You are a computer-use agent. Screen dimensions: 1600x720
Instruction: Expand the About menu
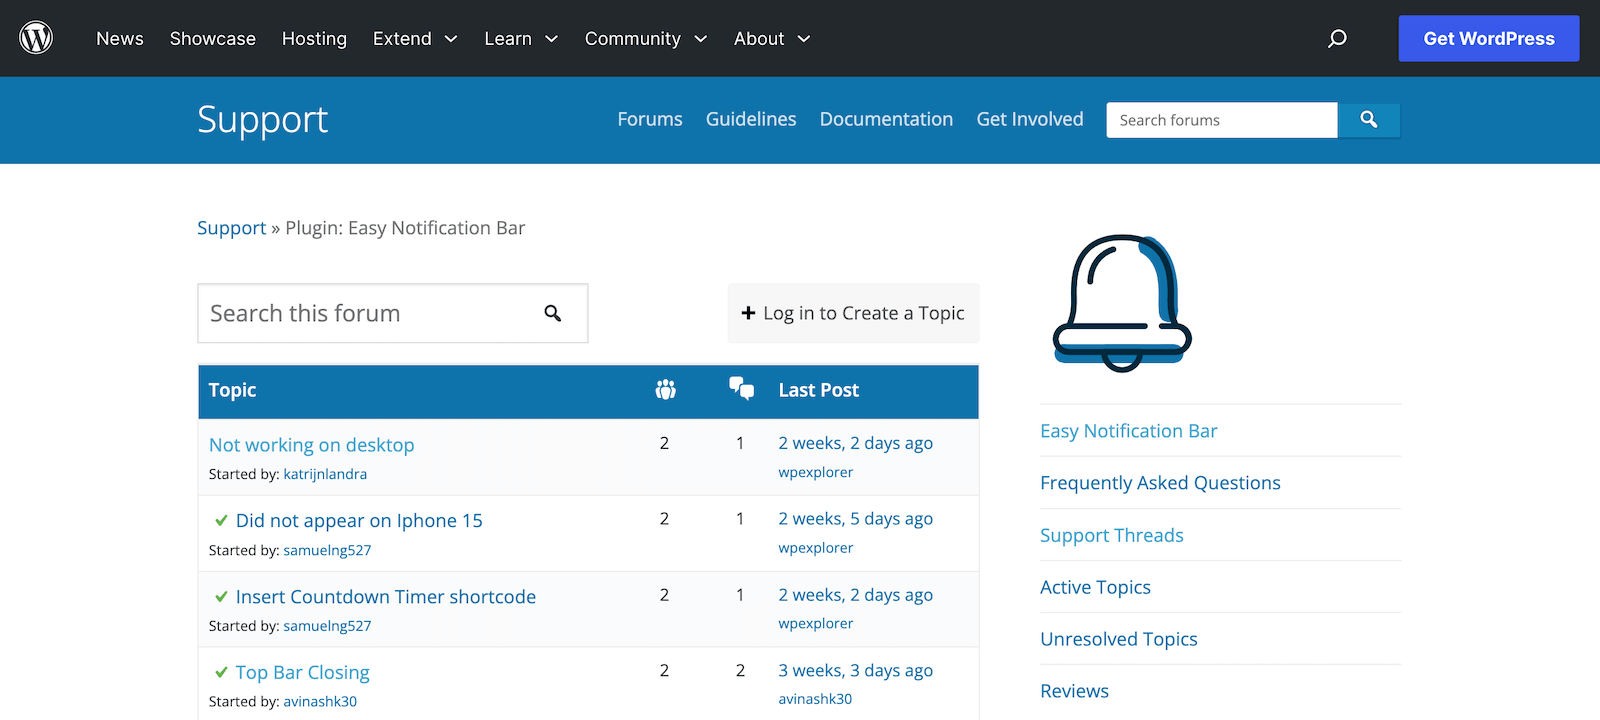pos(772,38)
